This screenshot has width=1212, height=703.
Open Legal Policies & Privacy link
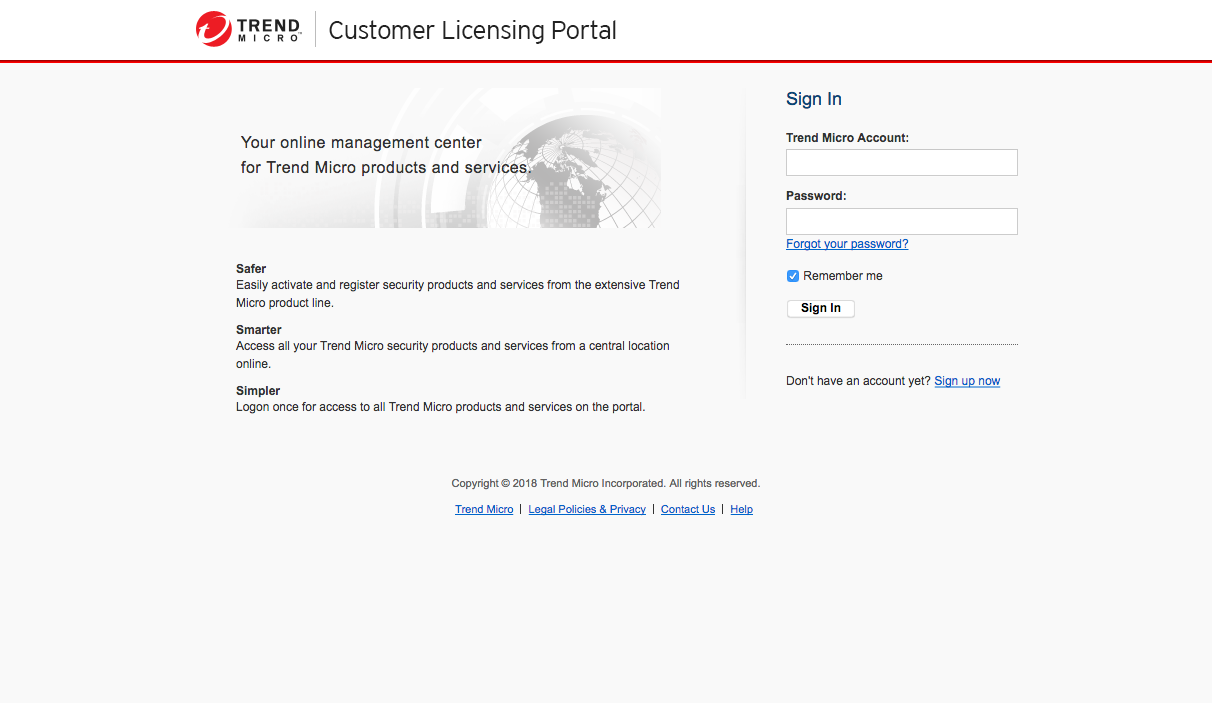click(x=587, y=510)
